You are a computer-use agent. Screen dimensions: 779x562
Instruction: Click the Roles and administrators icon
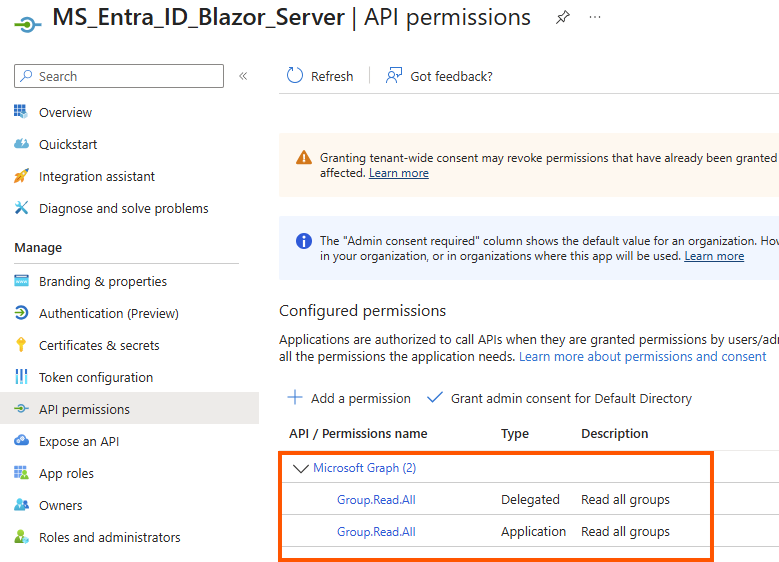(21, 537)
